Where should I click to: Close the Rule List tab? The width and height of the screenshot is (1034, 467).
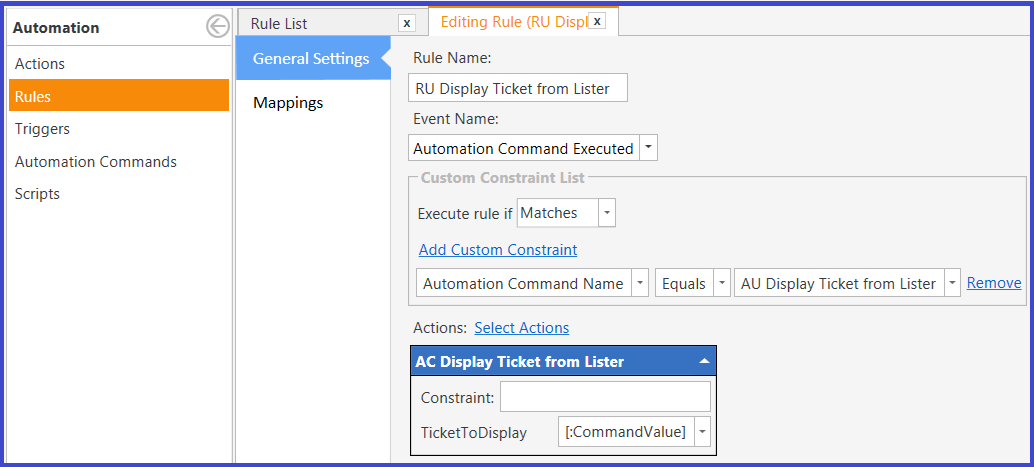click(406, 23)
